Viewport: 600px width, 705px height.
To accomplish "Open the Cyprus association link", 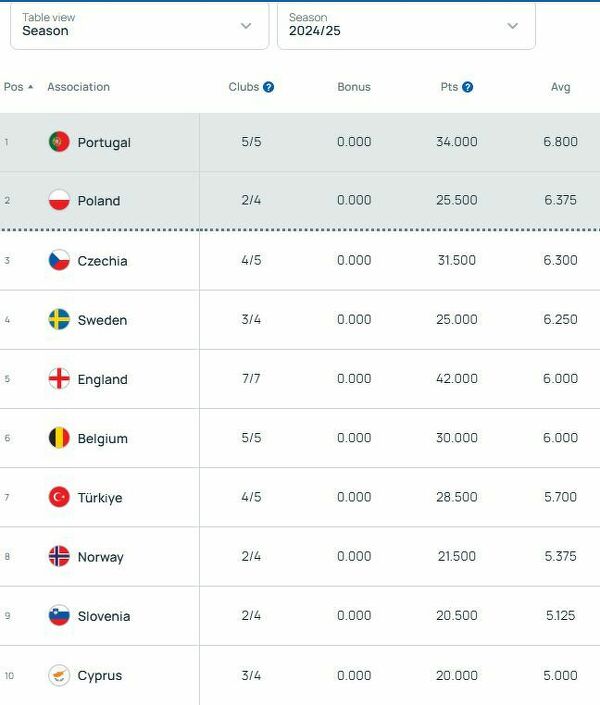I will (x=100, y=675).
